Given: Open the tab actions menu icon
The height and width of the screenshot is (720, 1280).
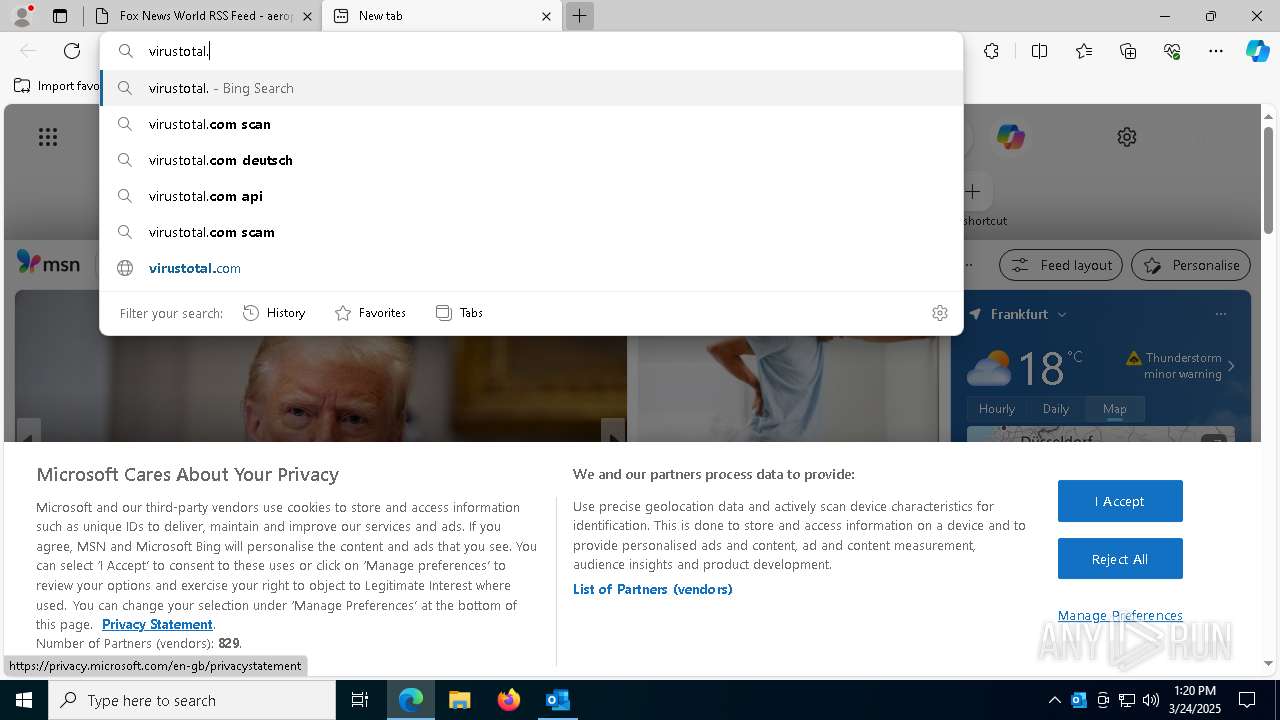Looking at the screenshot, I should (60, 16).
